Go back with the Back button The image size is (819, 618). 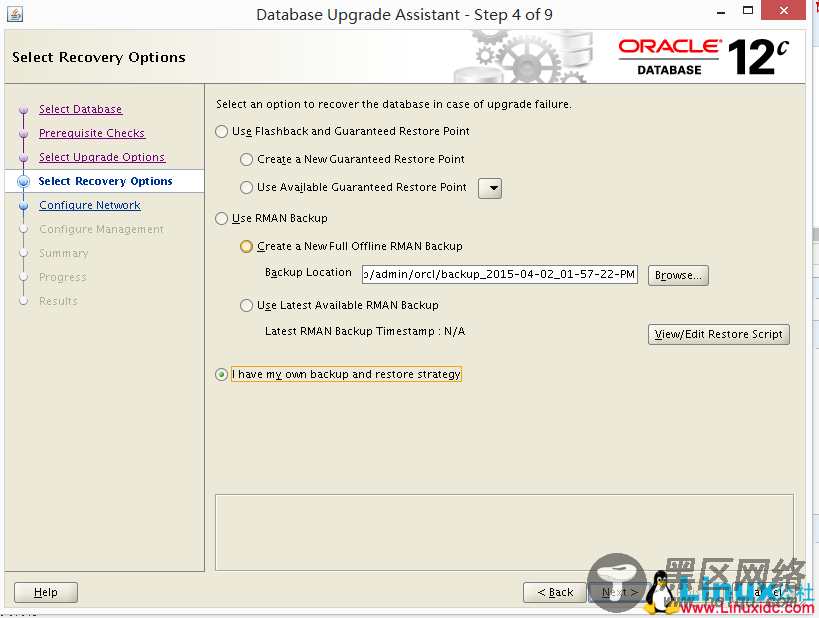[555, 592]
